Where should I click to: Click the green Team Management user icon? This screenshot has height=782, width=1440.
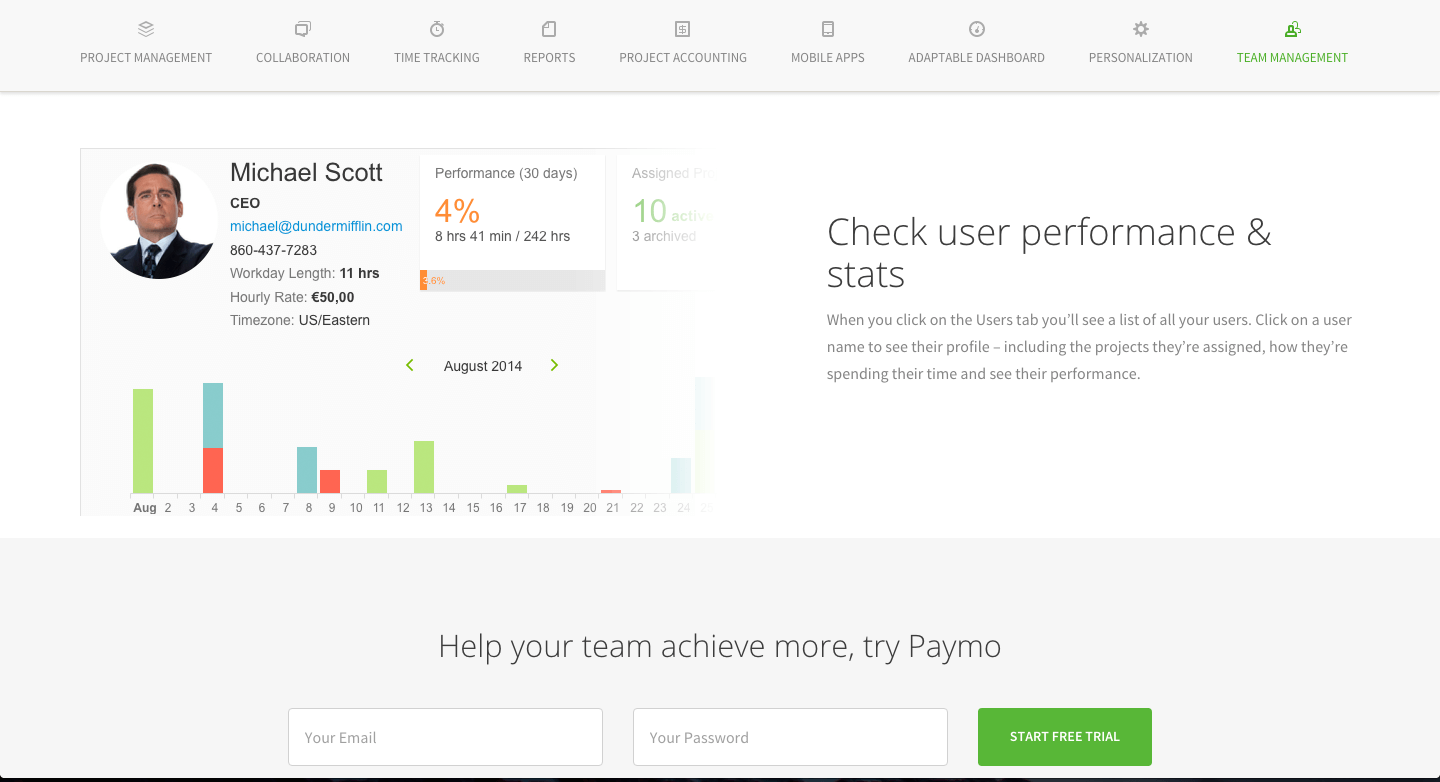1292,29
